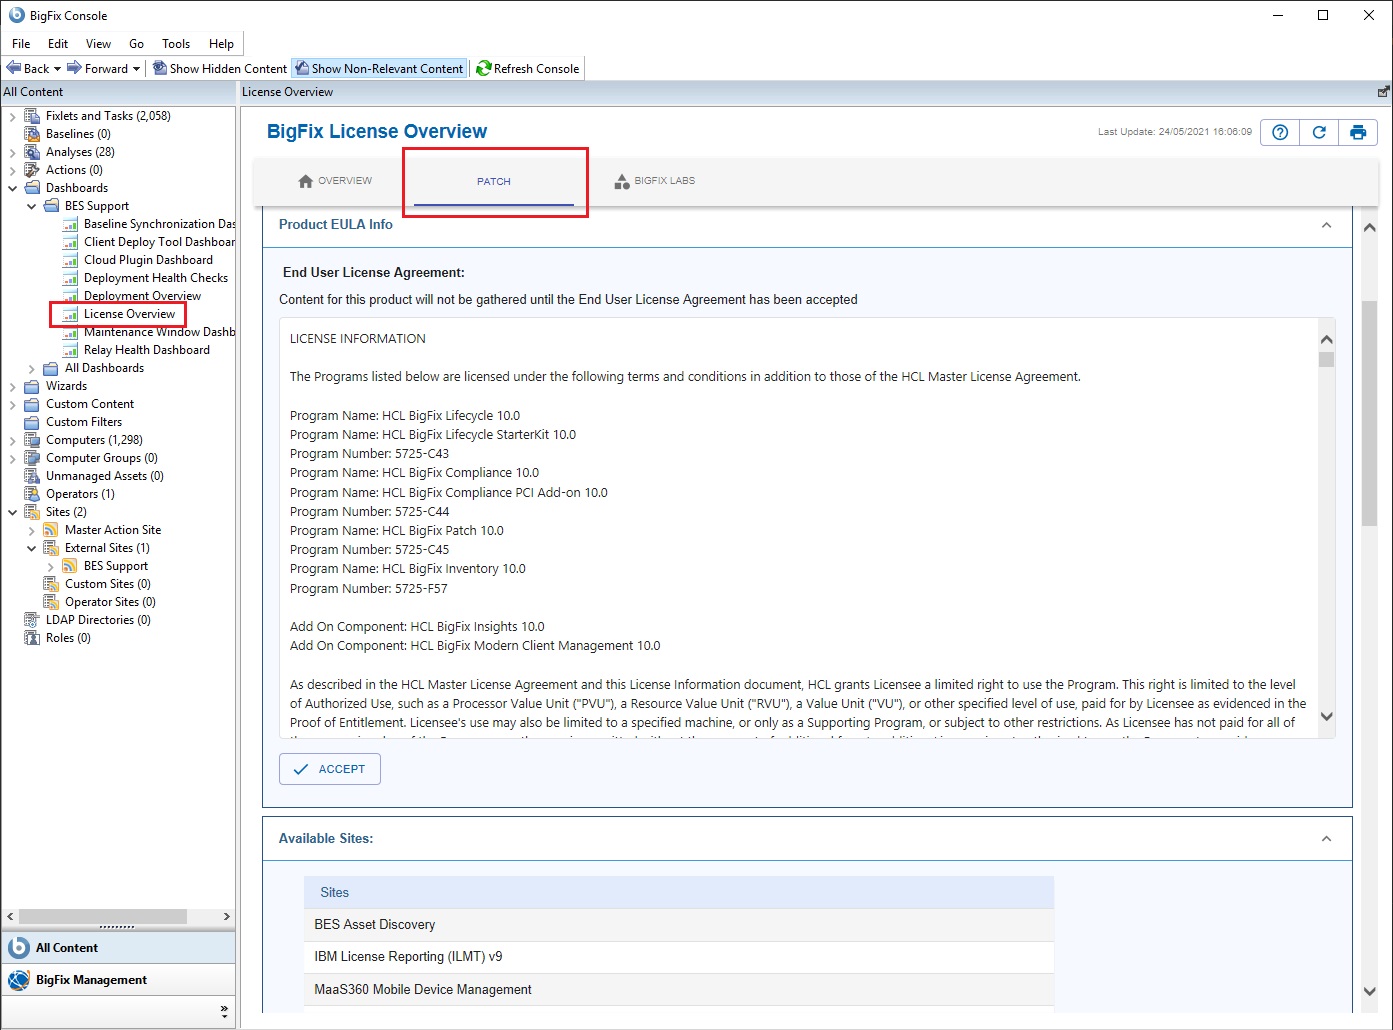The image size is (1393, 1030).
Task: Click the EULA text box scrollbar thumb
Action: (1326, 360)
